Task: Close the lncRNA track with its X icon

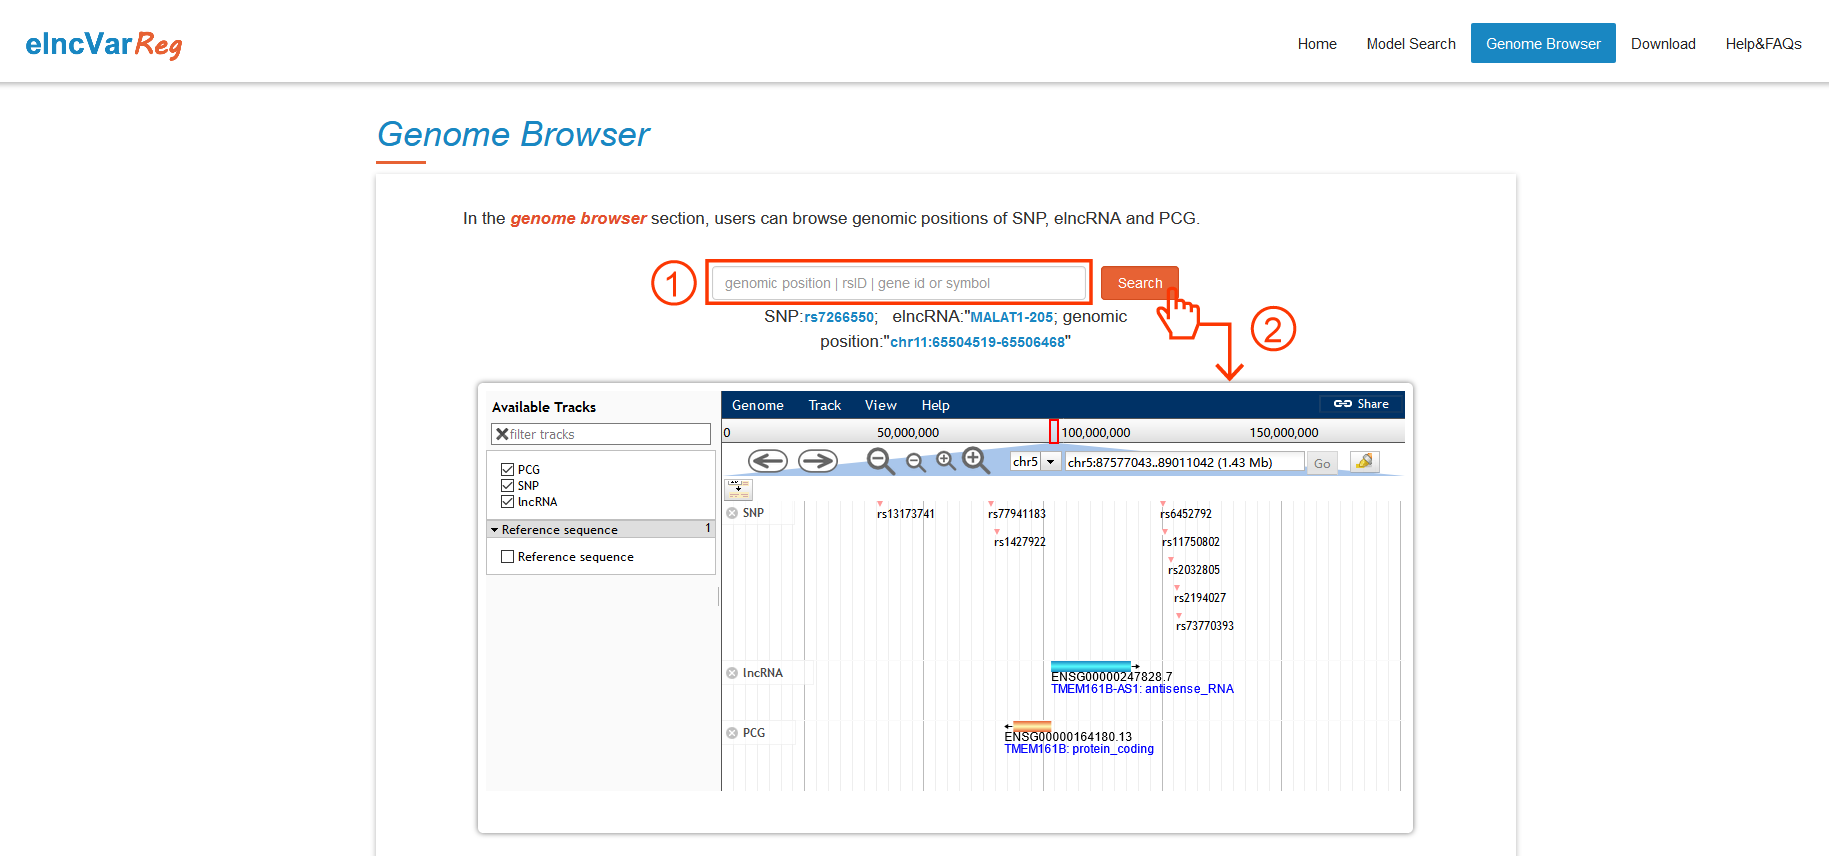Action: pyautogui.click(x=732, y=673)
